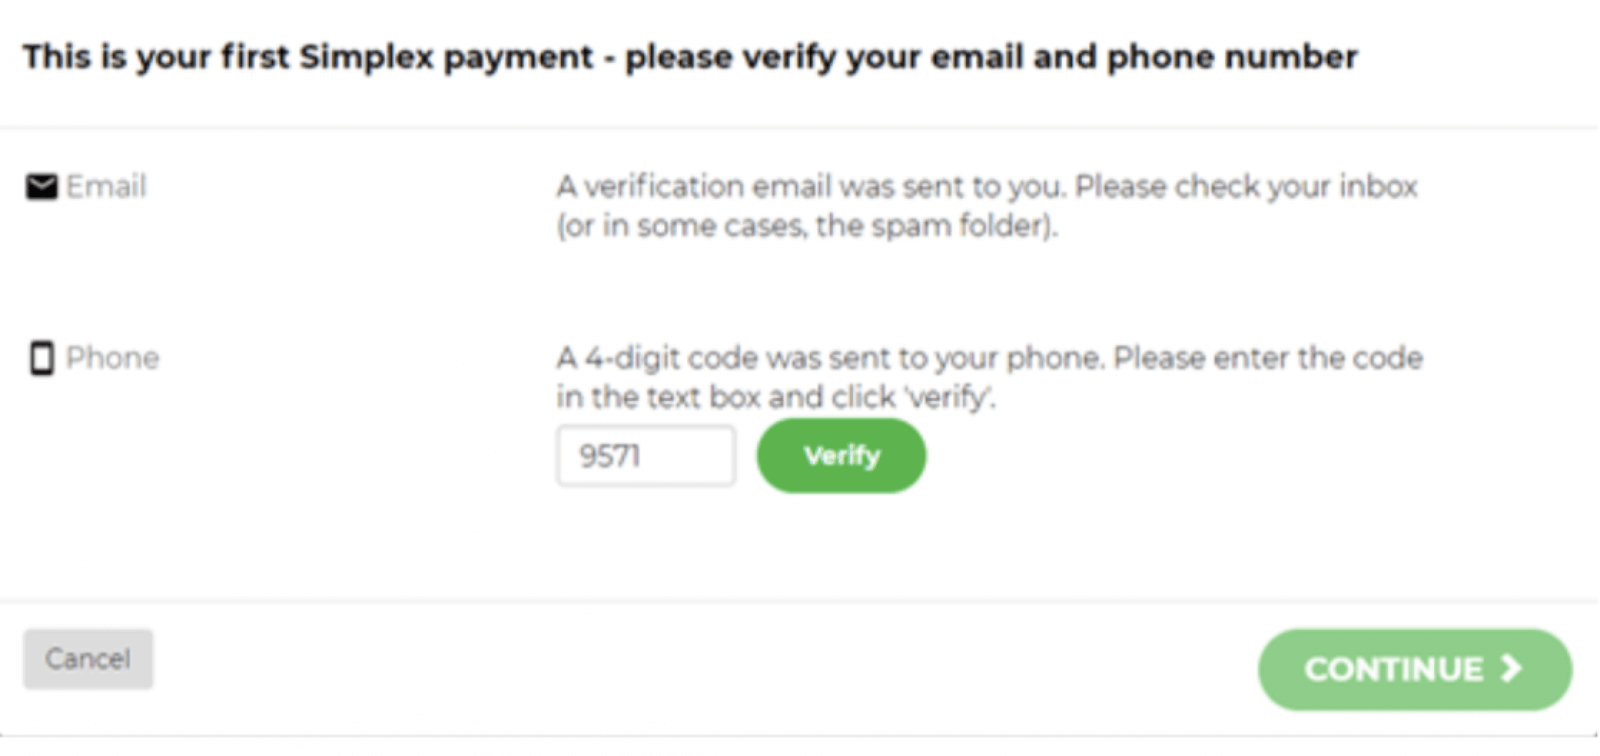The width and height of the screenshot is (1600, 756).
Task: Click the Email label text
Action: click(106, 187)
